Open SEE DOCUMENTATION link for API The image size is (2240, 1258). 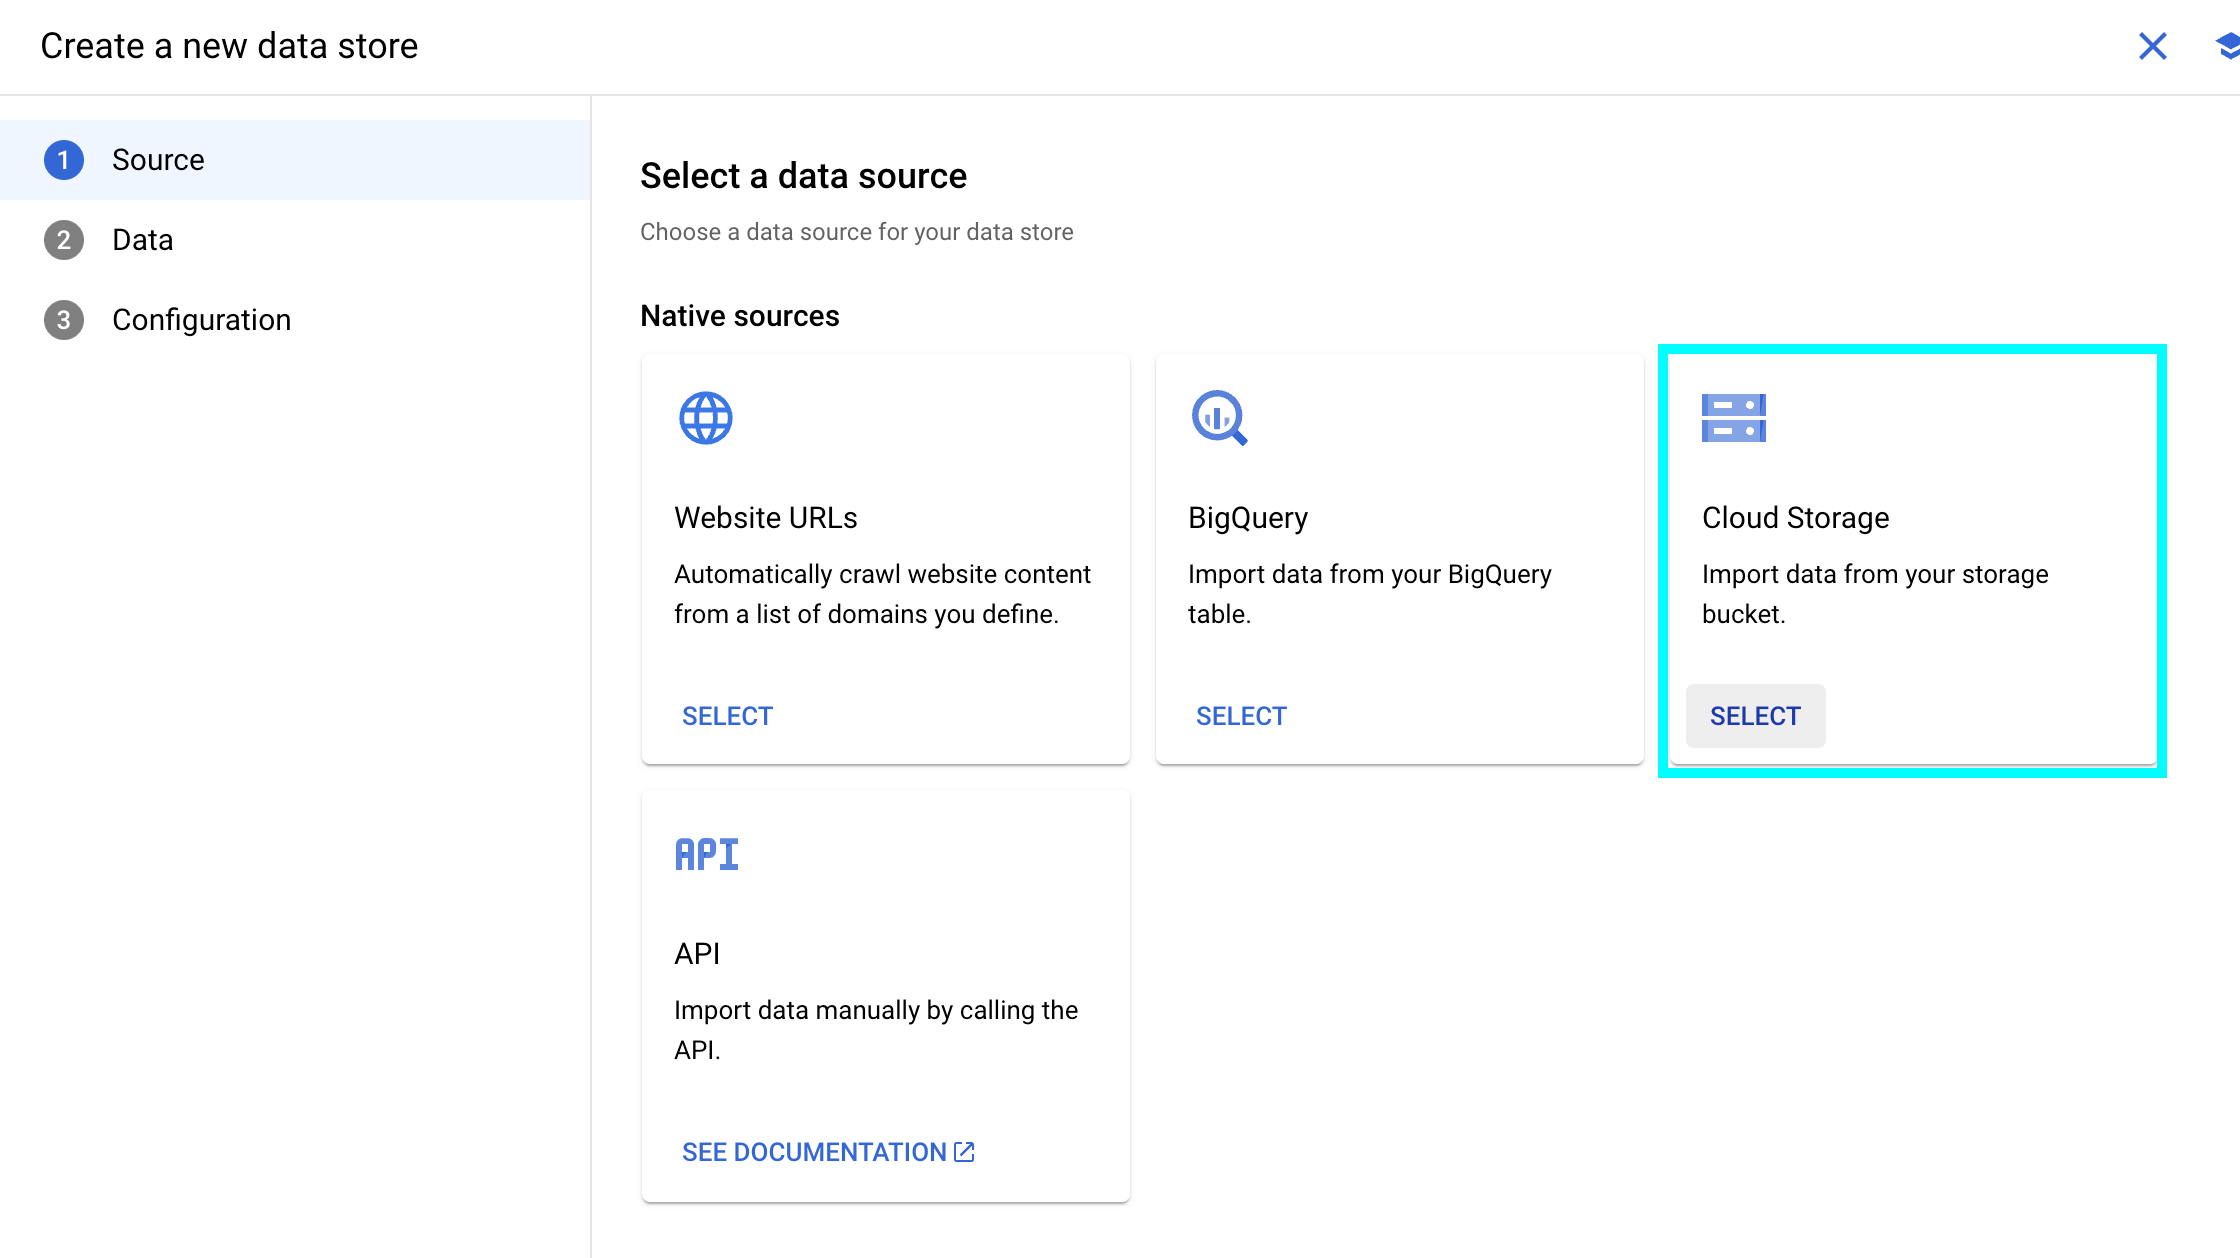pyautogui.click(x=814, y=1152)
